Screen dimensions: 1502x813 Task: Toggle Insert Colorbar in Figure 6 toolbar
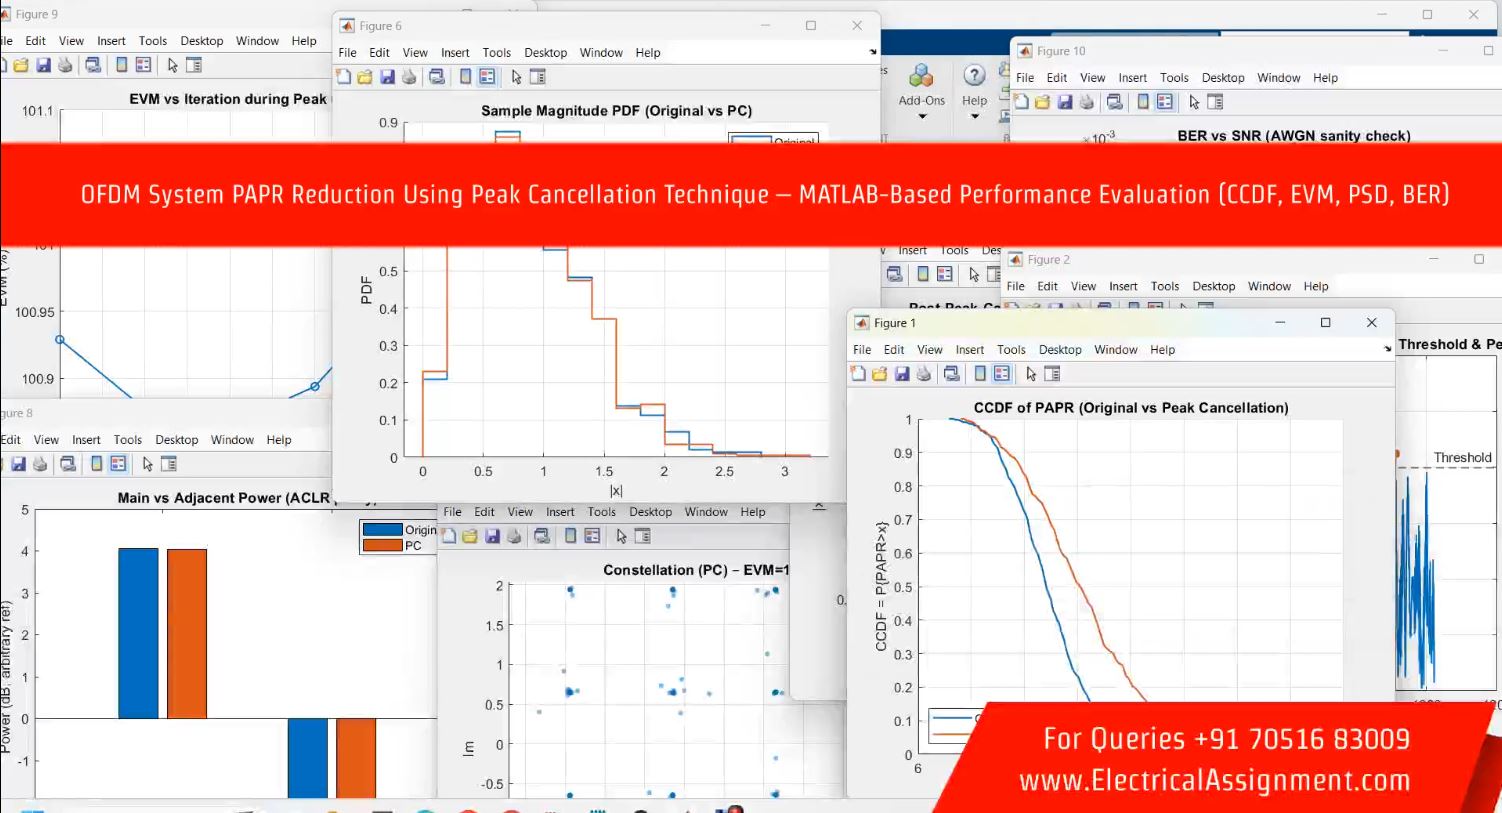tap(465, 77)
